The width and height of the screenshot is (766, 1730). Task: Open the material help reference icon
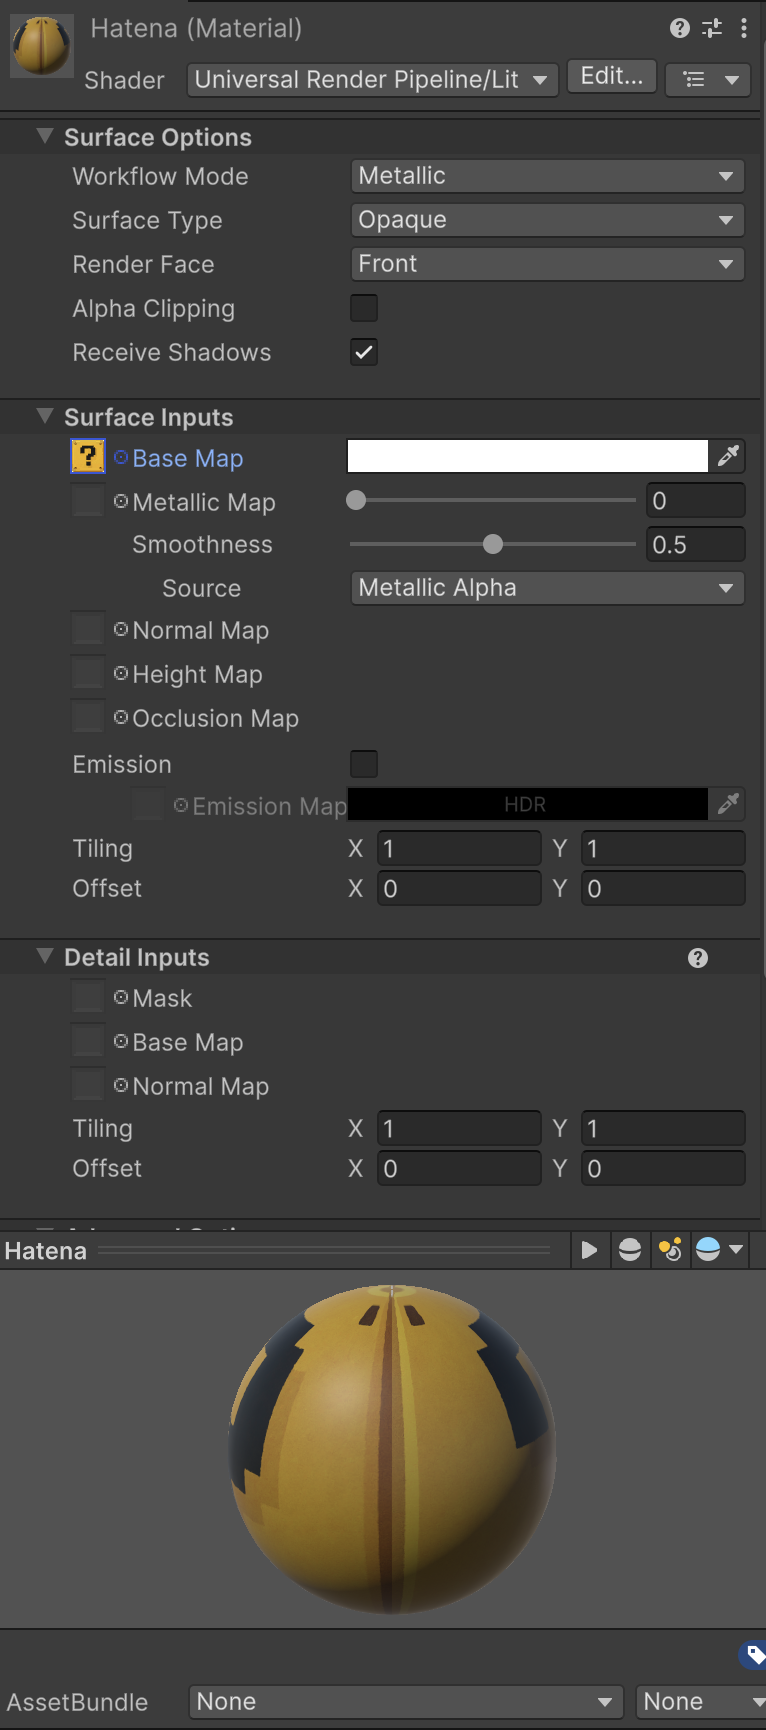click(680, 28)
